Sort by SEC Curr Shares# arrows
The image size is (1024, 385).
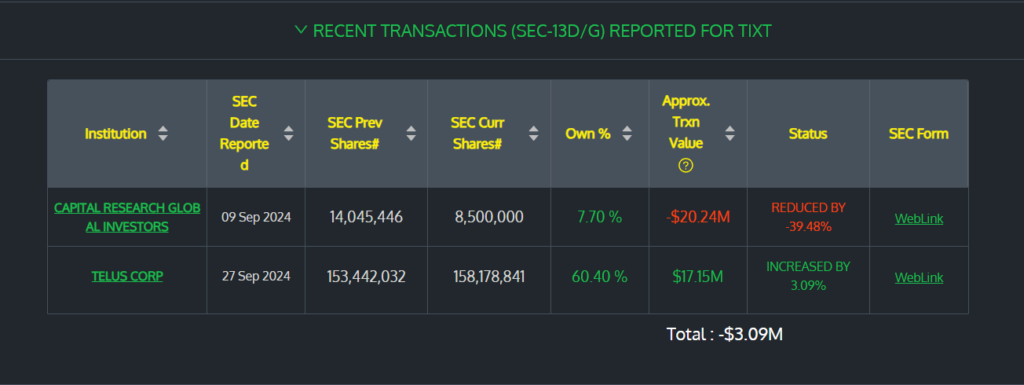tap(534, 134)
